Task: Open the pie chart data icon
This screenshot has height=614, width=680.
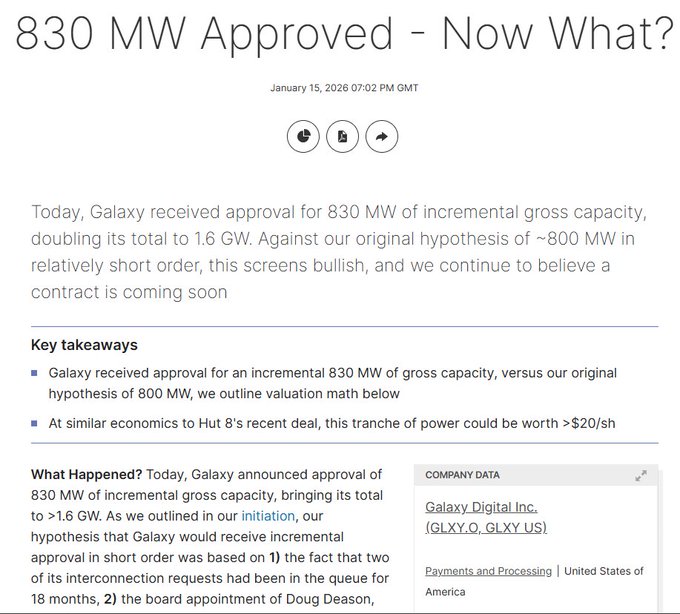Action: [x=303, y=136]
